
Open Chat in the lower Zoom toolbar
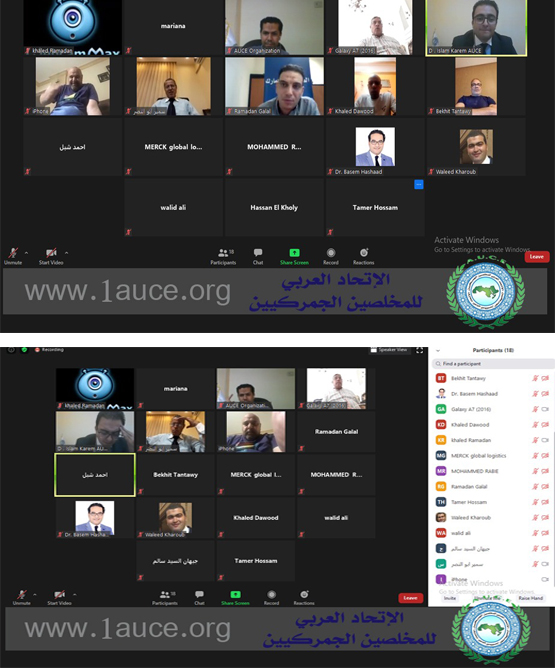click(x=199, y=597)
